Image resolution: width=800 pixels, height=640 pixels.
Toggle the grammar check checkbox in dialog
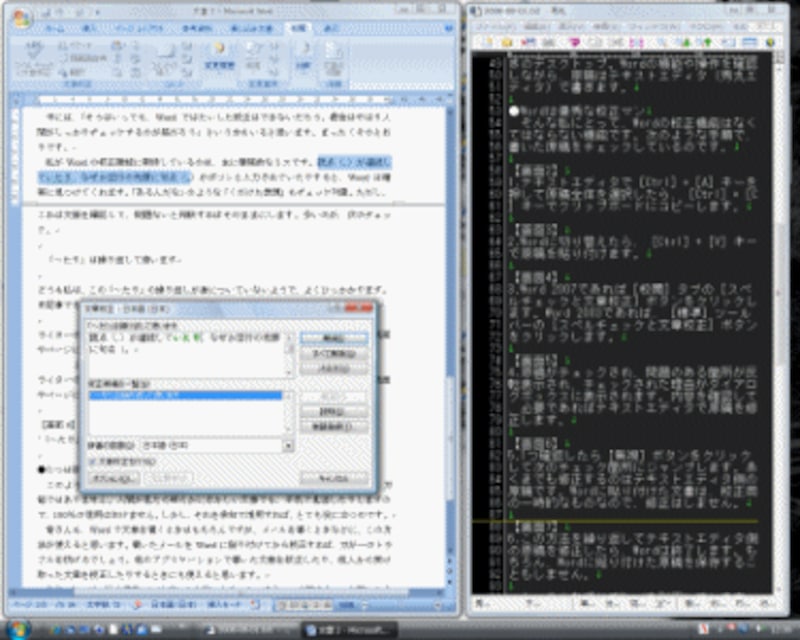coord(94,463)
